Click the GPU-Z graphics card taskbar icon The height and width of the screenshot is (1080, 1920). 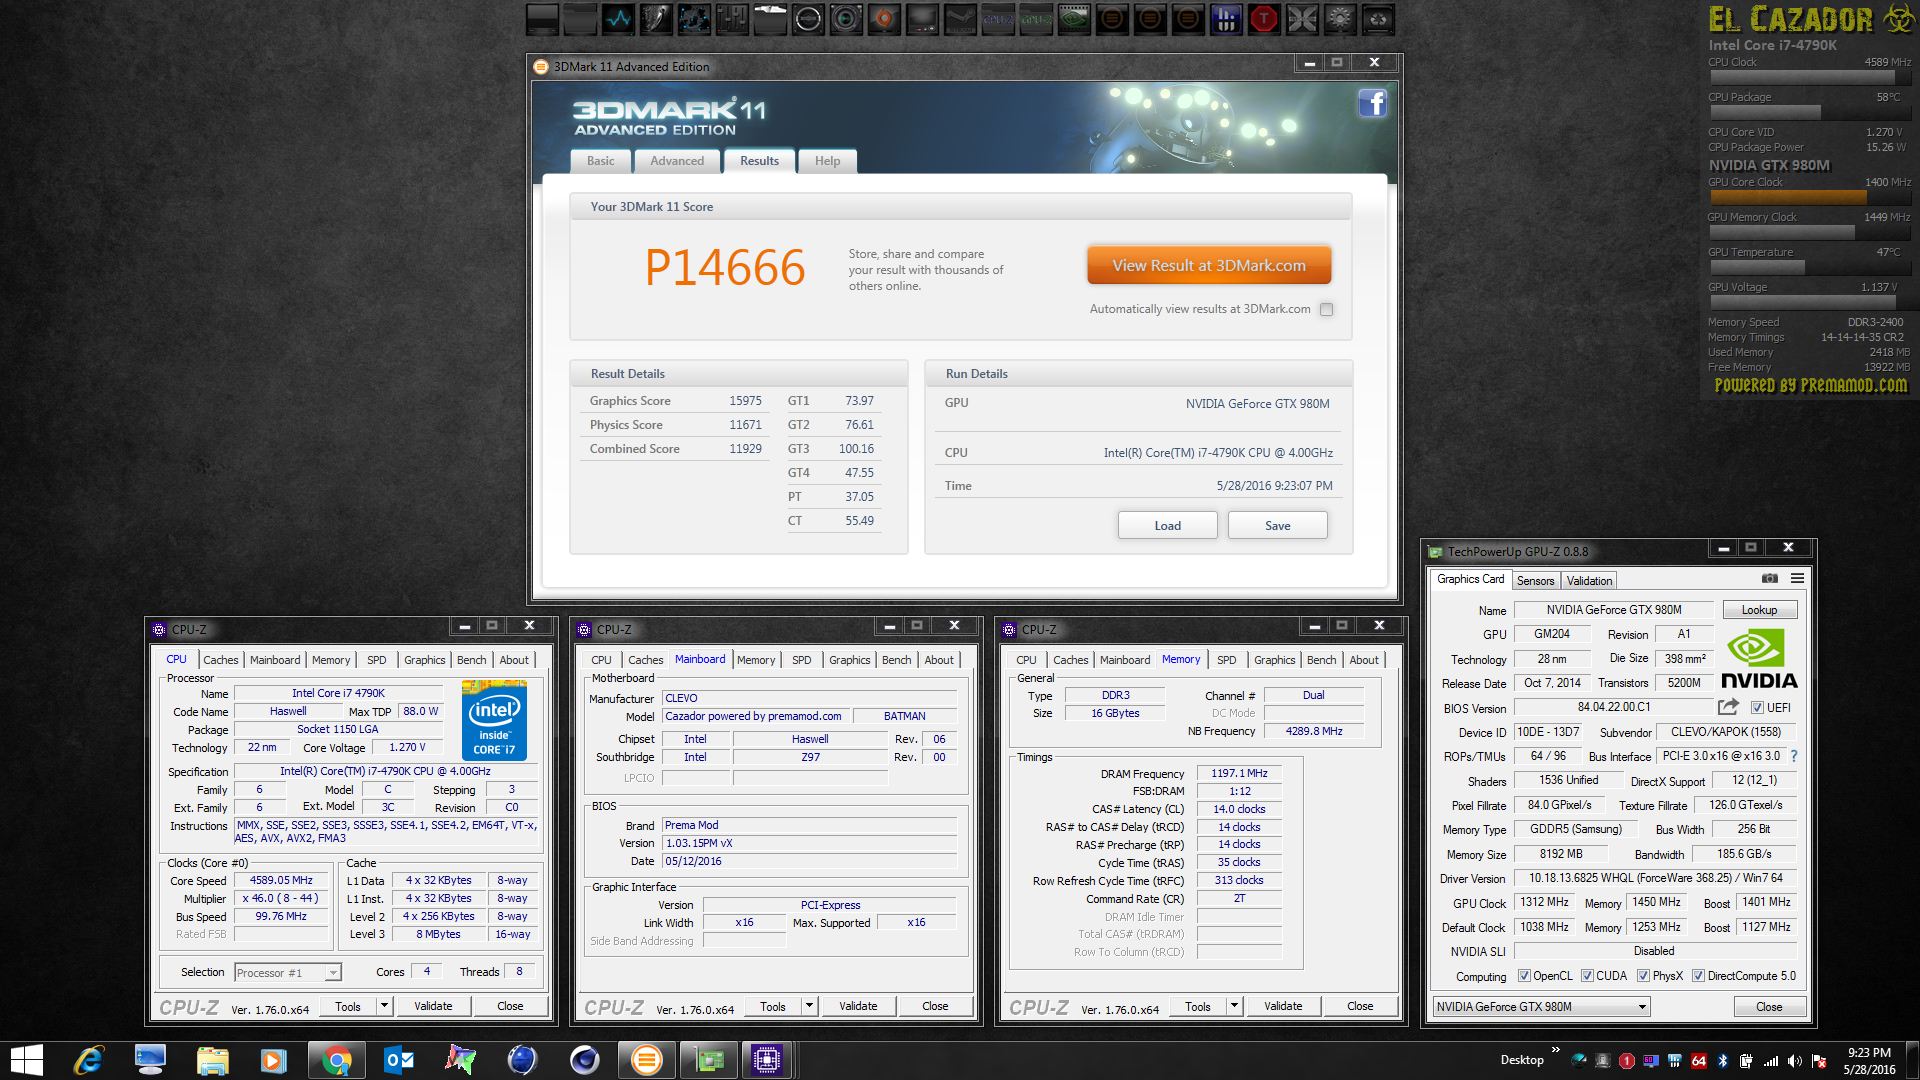click(709, 1060)
